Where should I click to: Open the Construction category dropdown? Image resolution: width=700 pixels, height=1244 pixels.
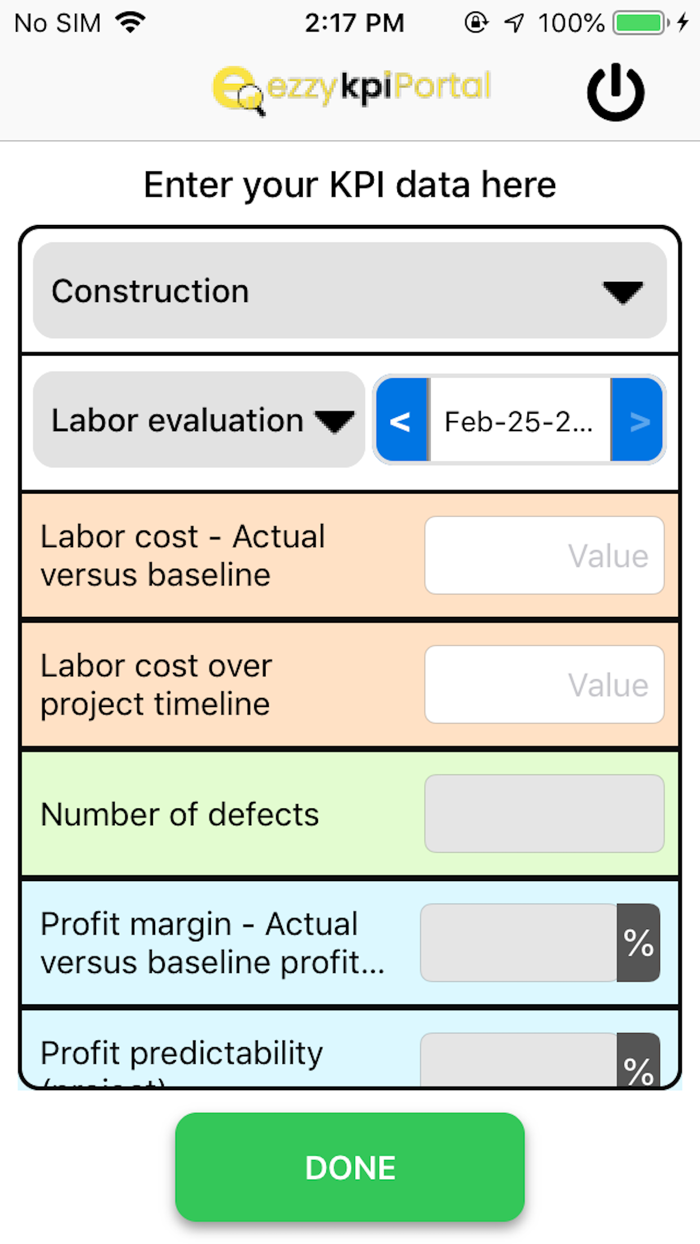pos(350,291)
